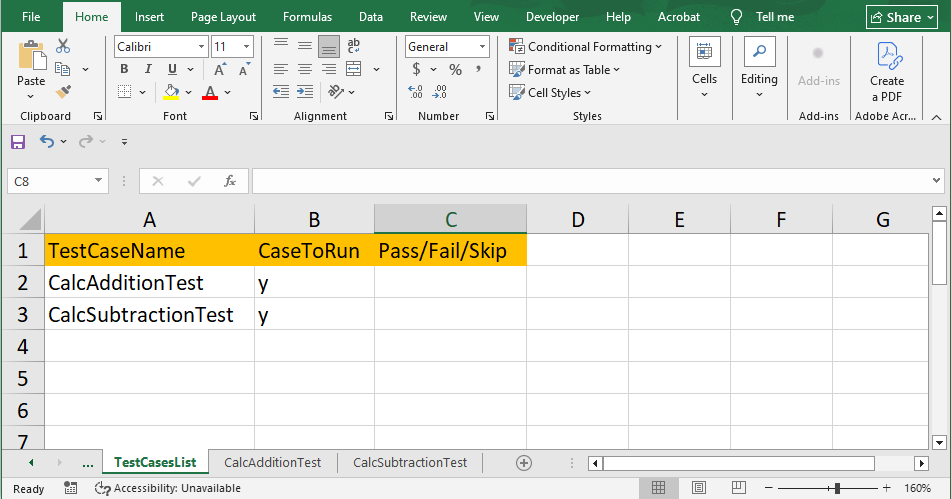This screenshot has width=951, height=499.
Task: Increase decimal places
Action: click(415, 92)
